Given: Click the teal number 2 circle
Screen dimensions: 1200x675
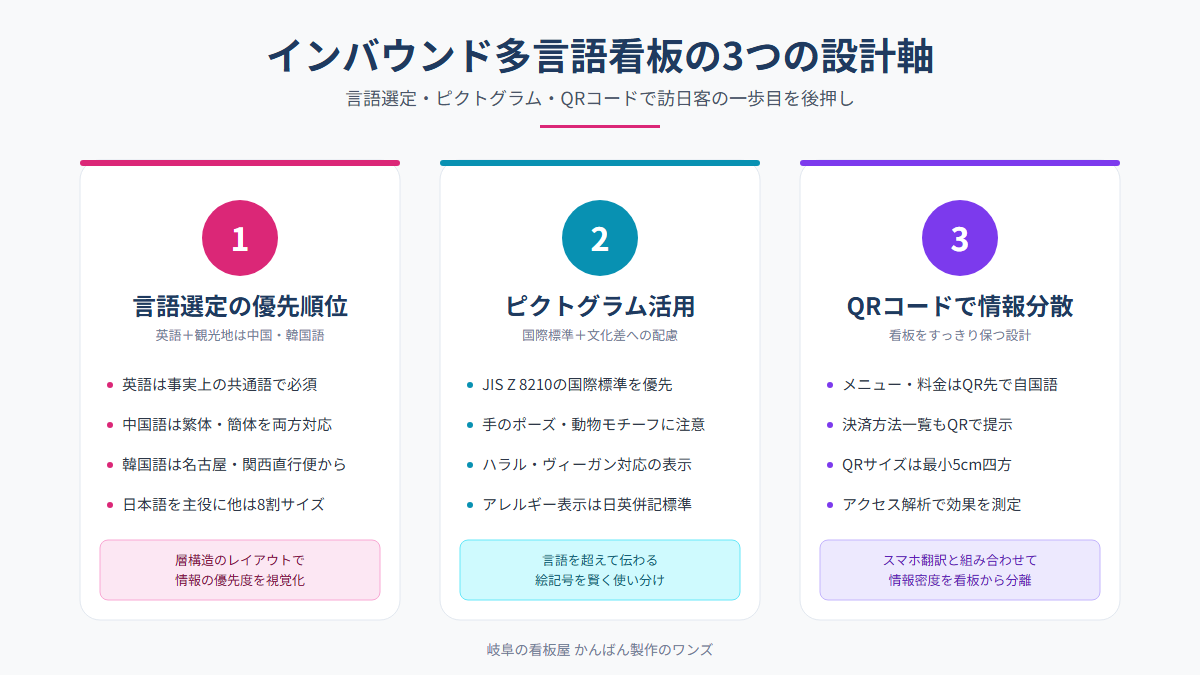Looking at the screenshot, I should pyautogui.click(x=600, y=238).
